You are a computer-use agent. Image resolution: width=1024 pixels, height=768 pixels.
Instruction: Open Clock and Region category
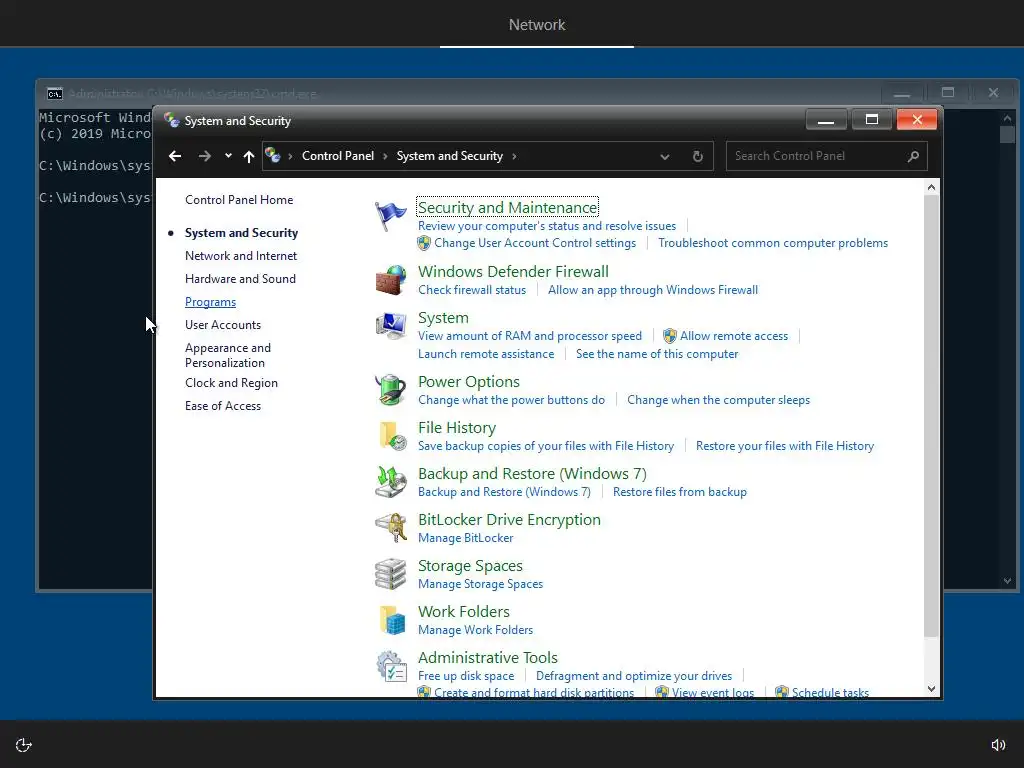[x=231, y=383]
